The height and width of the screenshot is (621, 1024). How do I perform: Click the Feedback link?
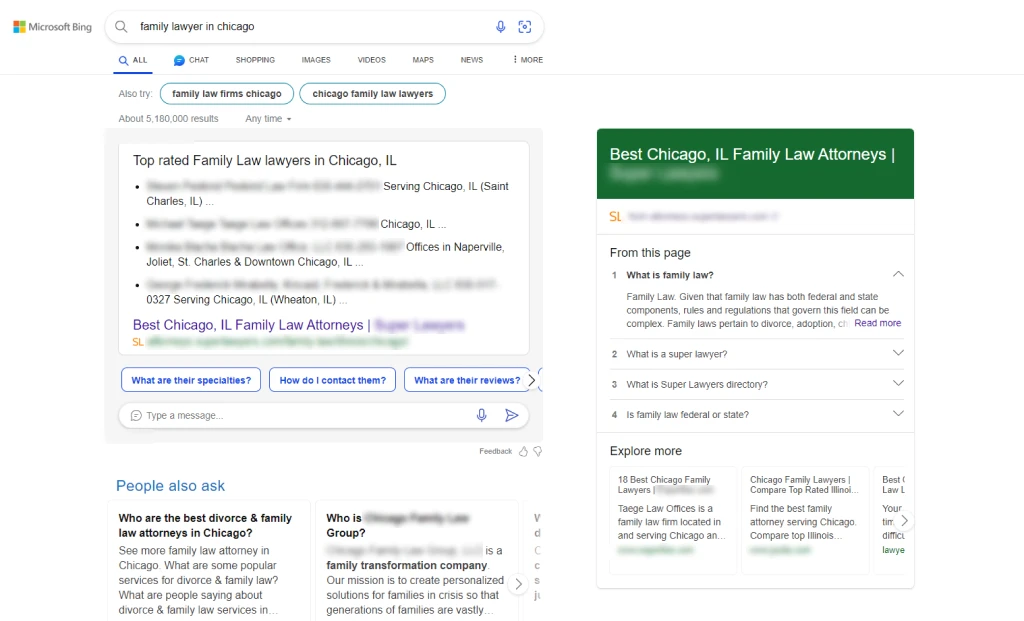click(x=495, y=451)
